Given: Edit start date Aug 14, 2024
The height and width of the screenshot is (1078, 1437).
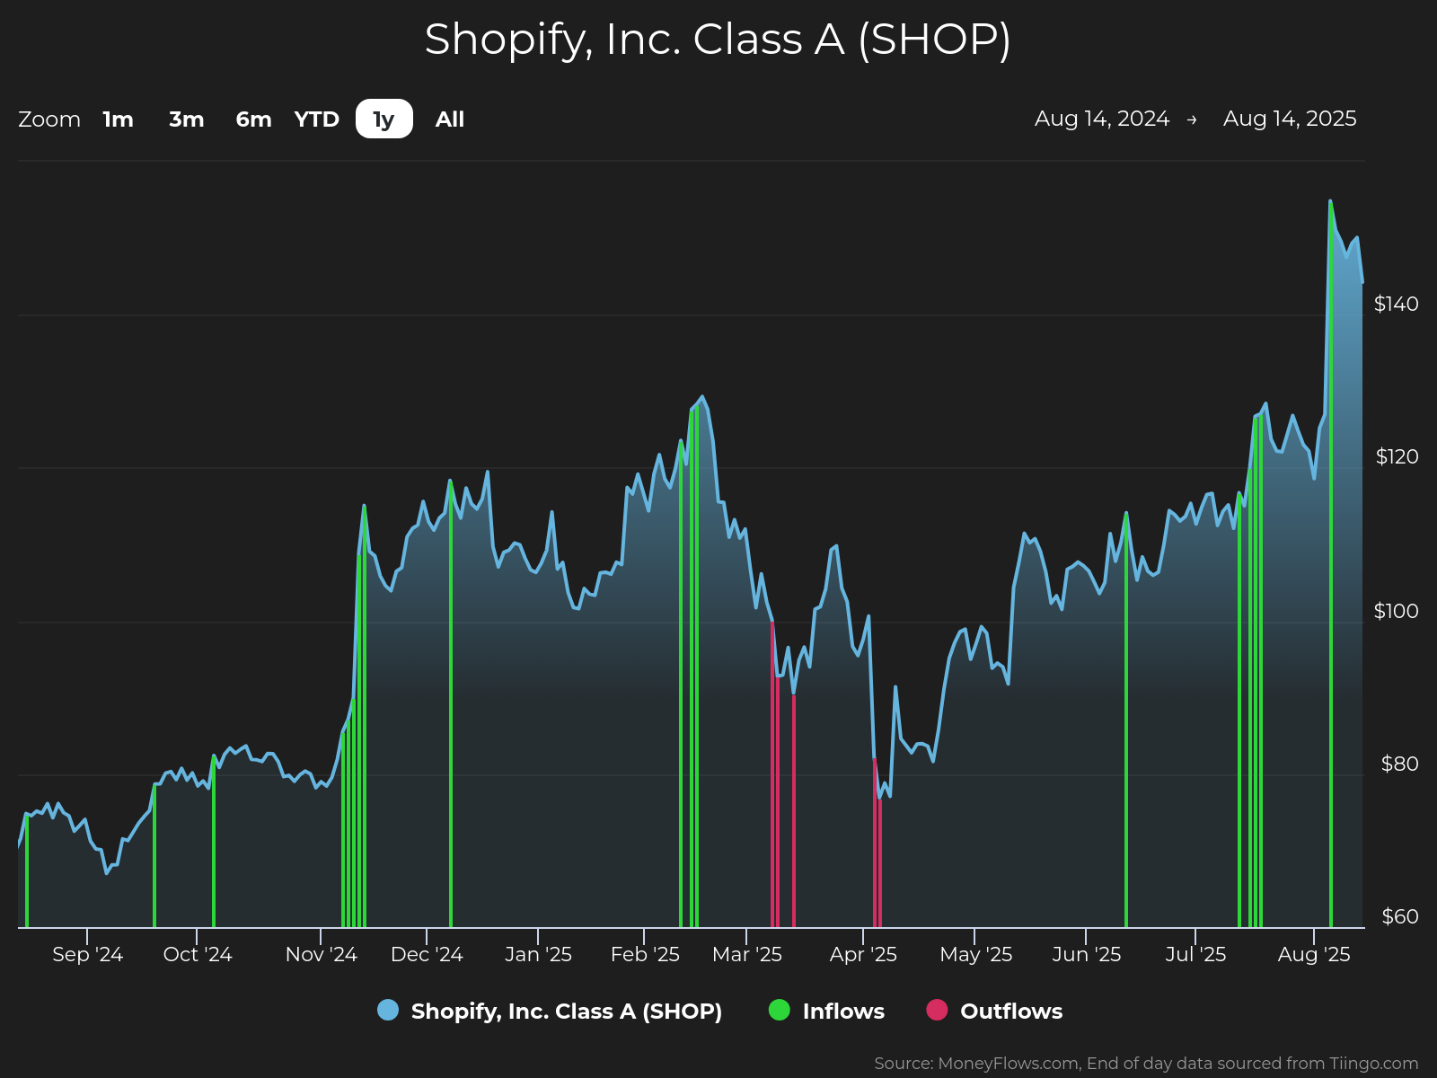Looking at the screenshot, I should 1102,119.
